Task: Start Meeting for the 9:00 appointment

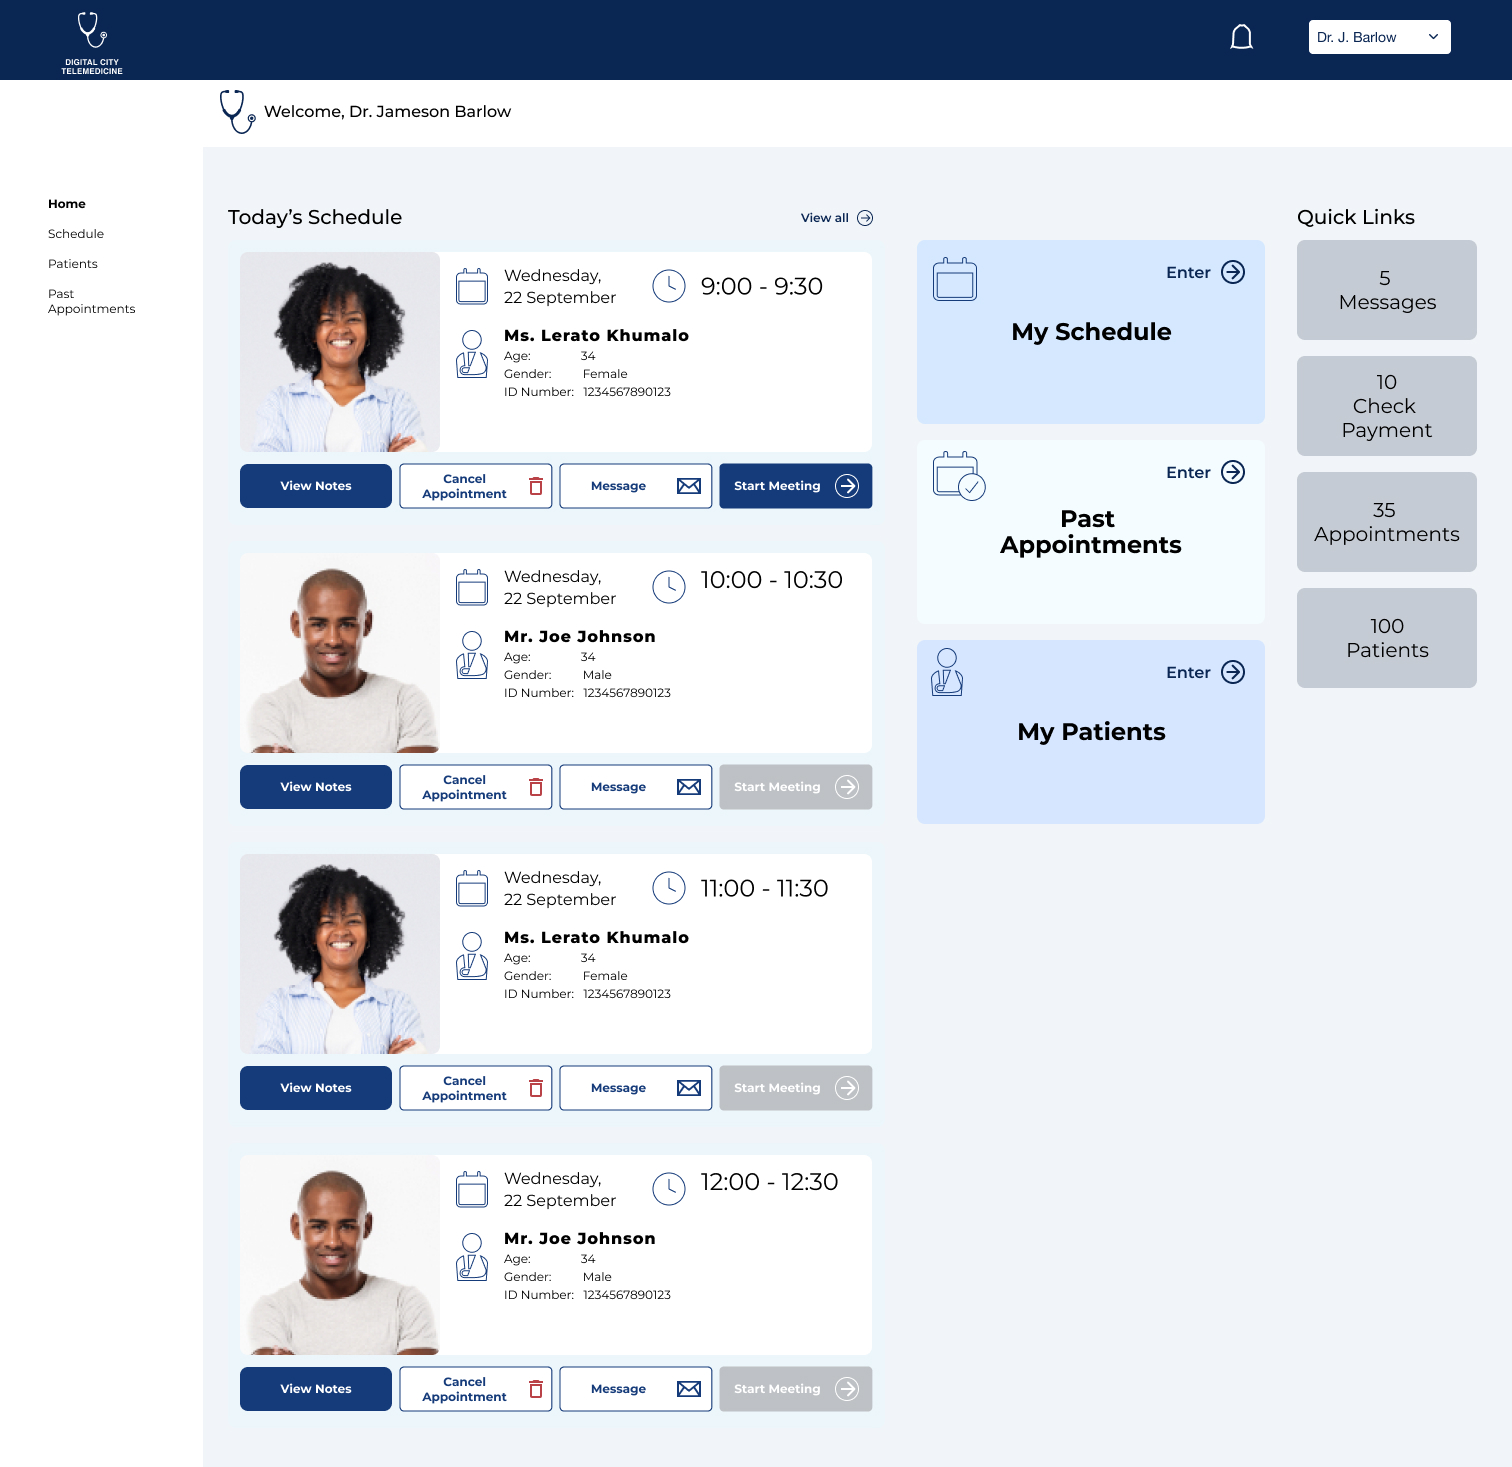Action: click(x=795, y=486)
